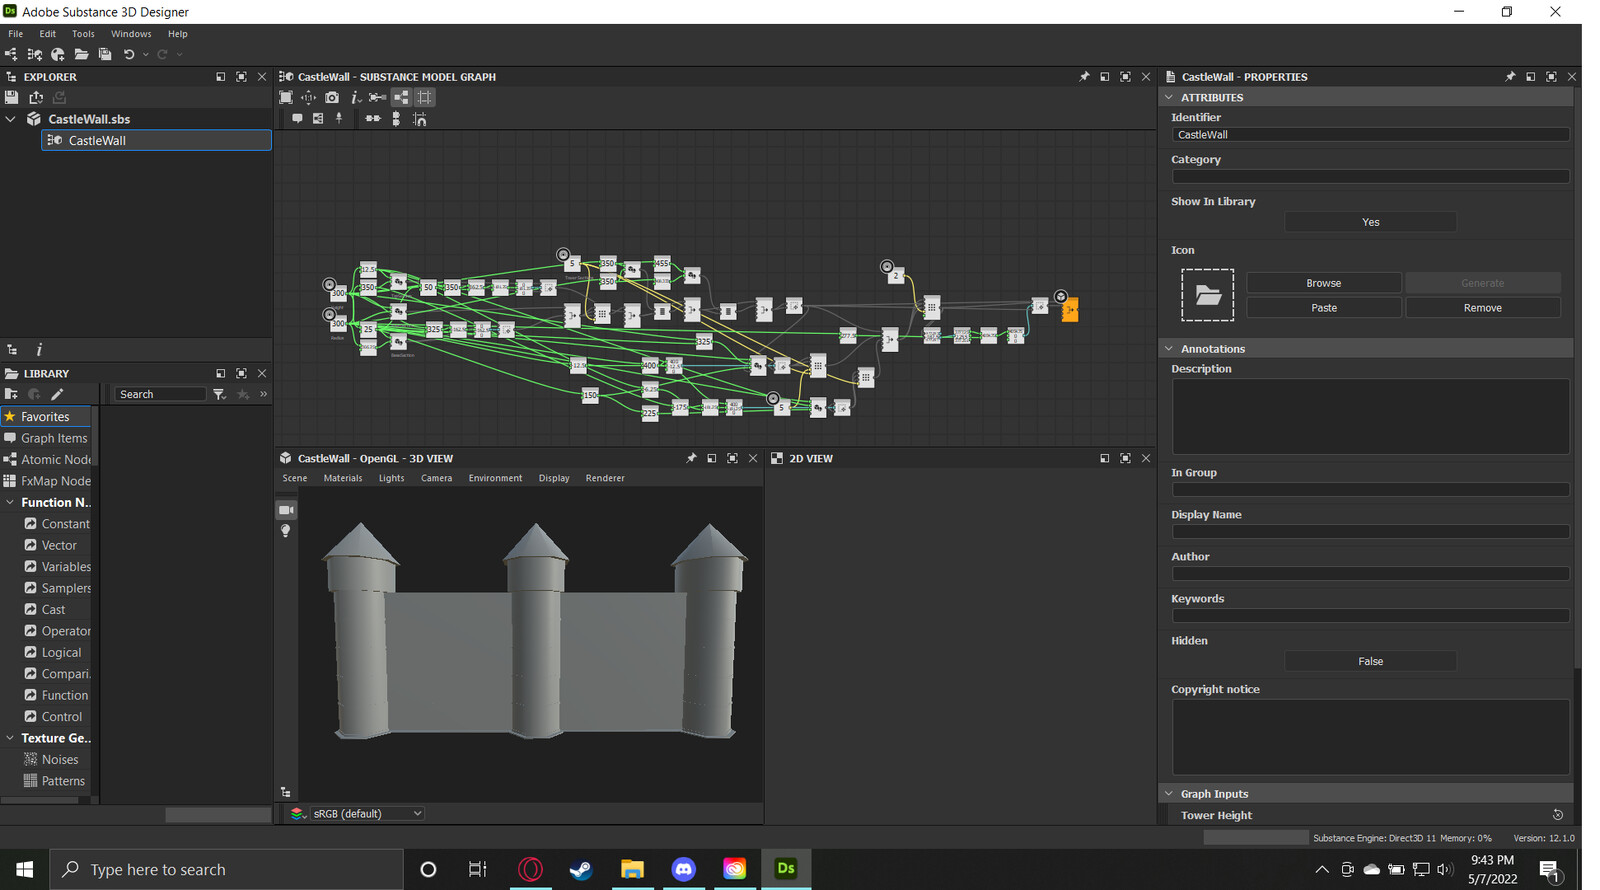The height and width of the screenshot is (890, 1600).
Task: Open the Tools menu
Action: 83,34
